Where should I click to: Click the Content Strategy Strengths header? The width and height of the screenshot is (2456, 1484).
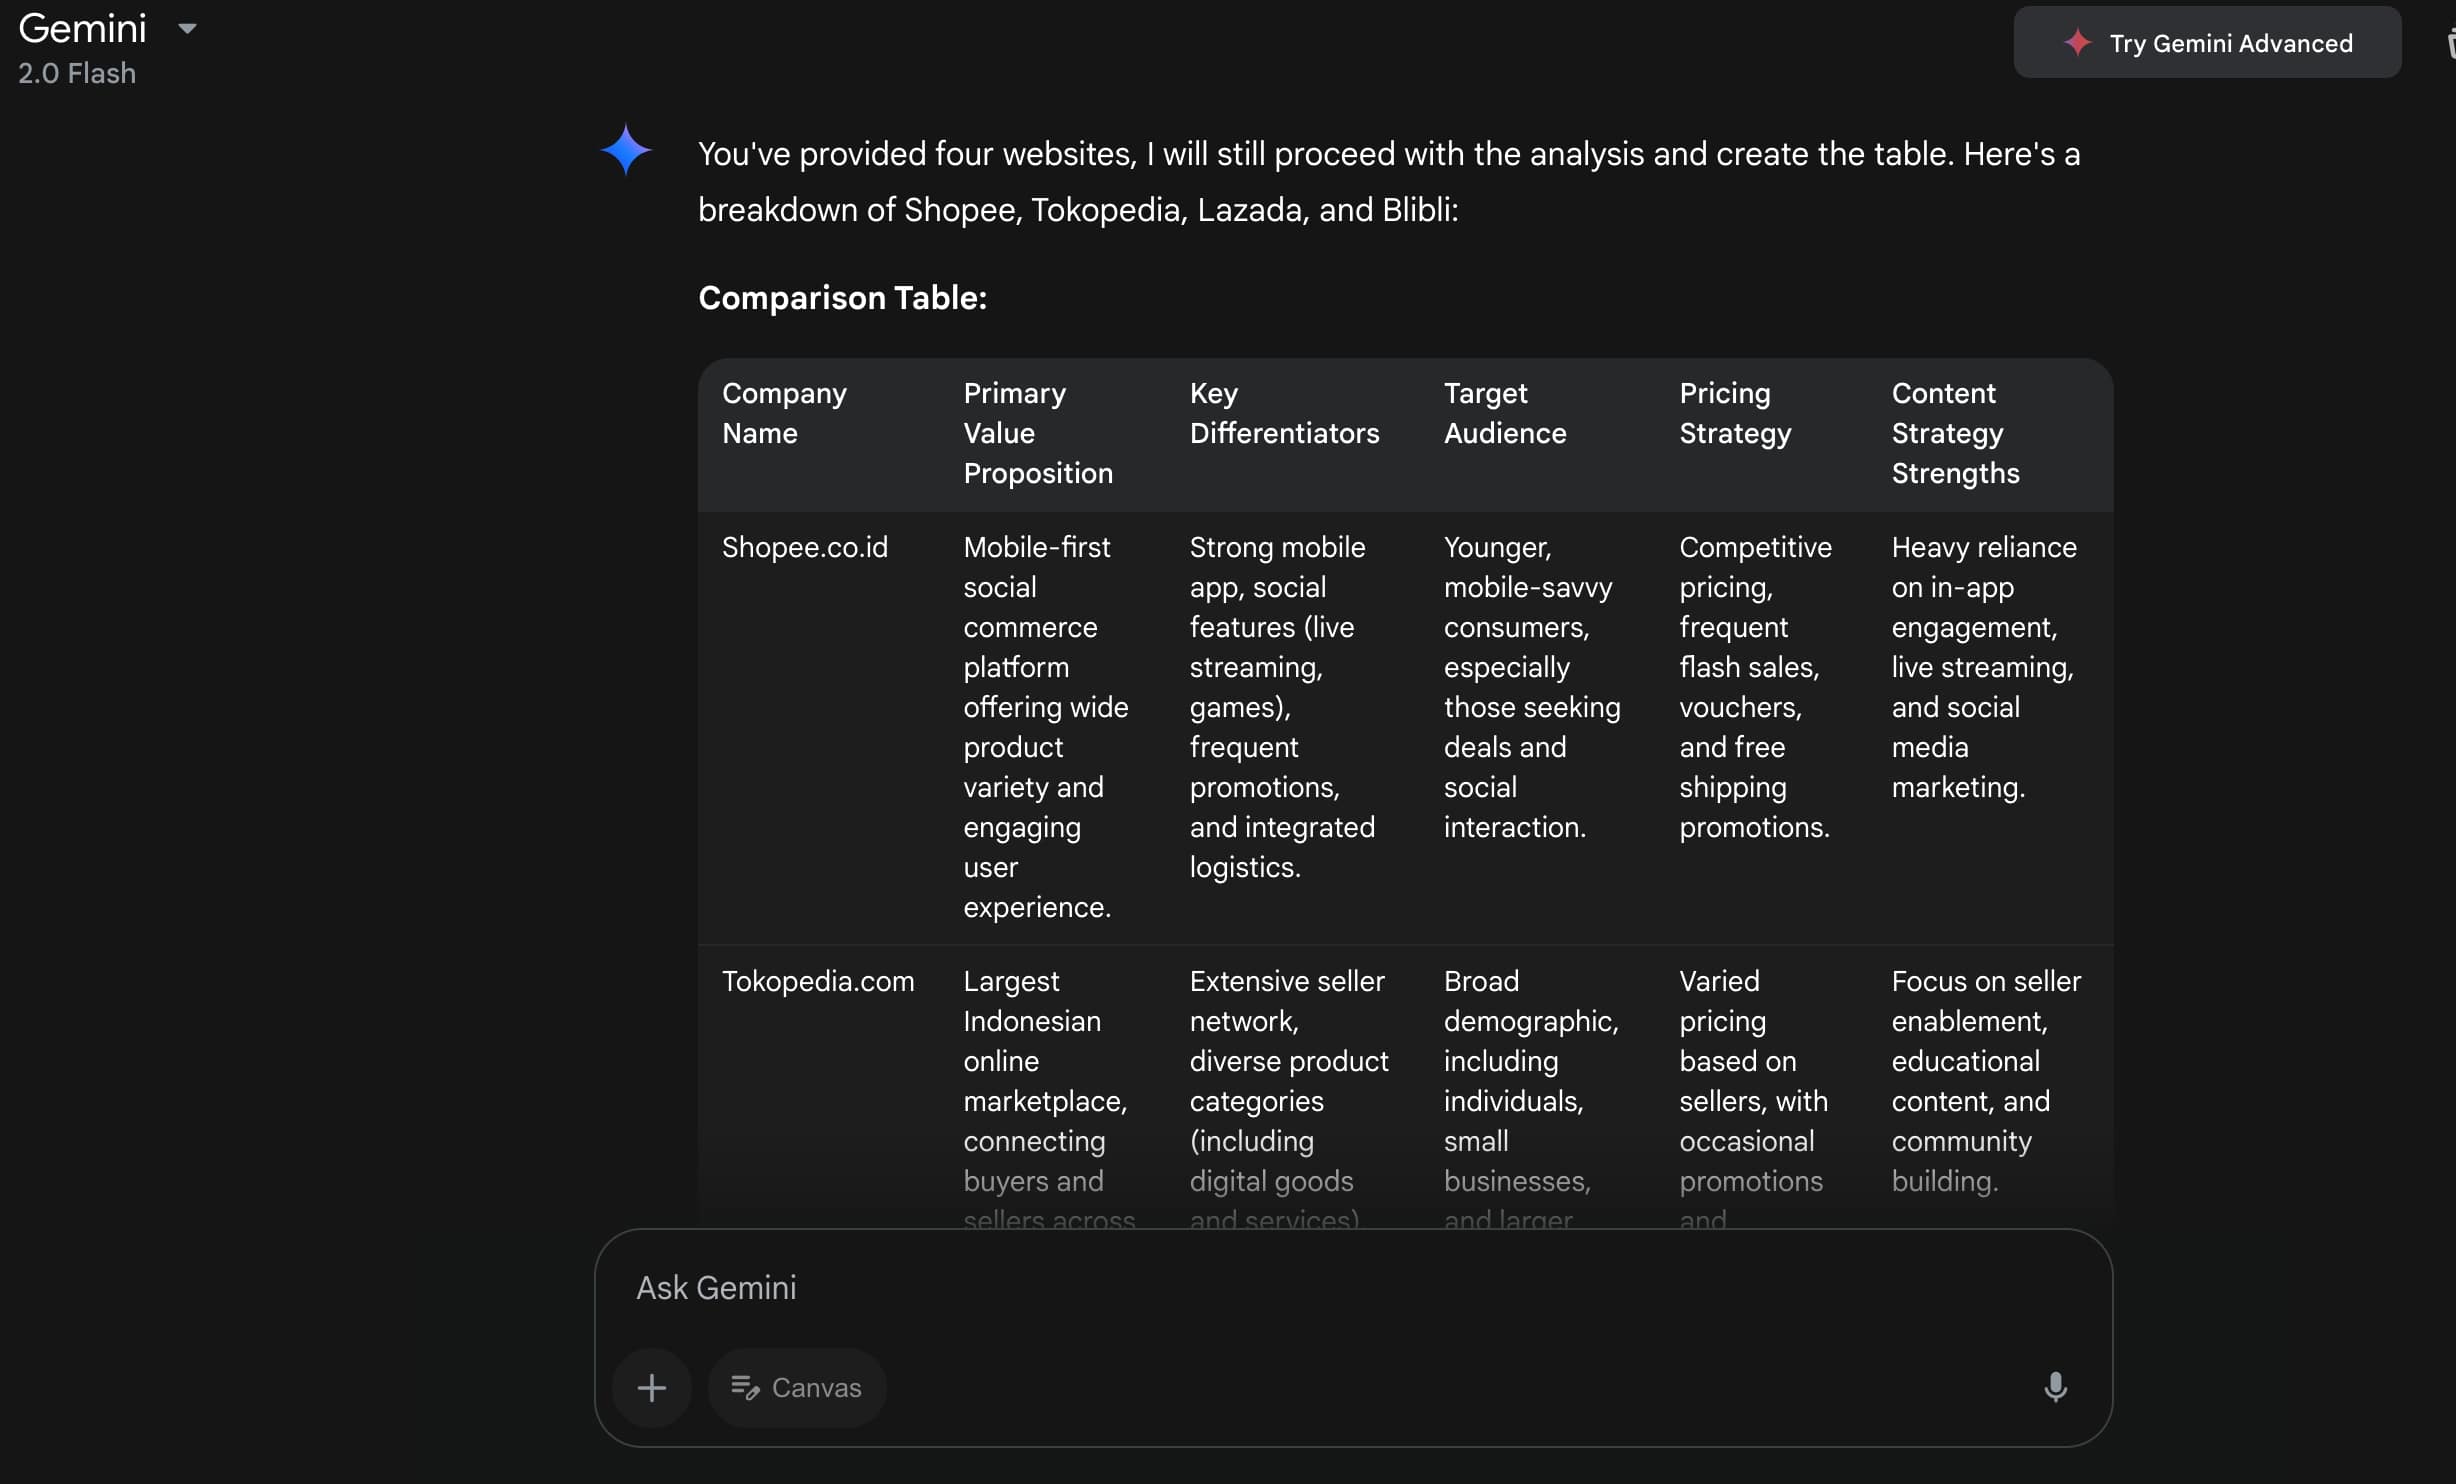(x=1955, y=432)
